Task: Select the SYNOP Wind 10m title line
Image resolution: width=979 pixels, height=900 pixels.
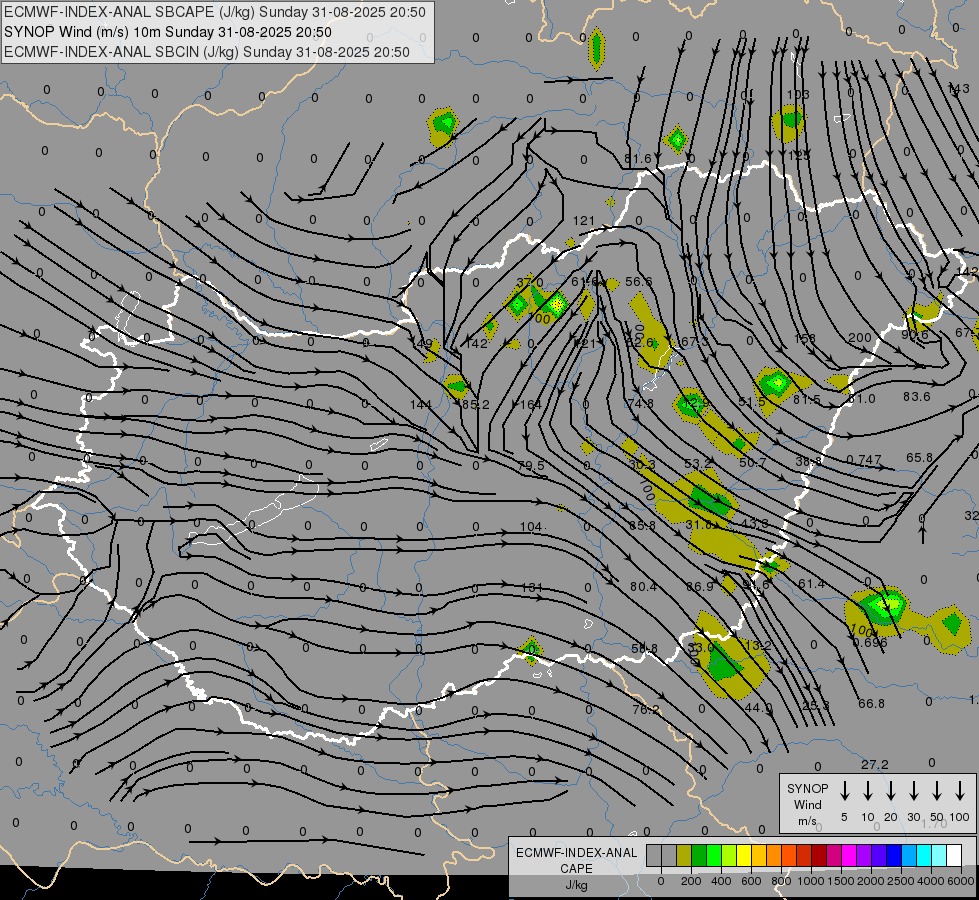Action: (x=167, y=32)
